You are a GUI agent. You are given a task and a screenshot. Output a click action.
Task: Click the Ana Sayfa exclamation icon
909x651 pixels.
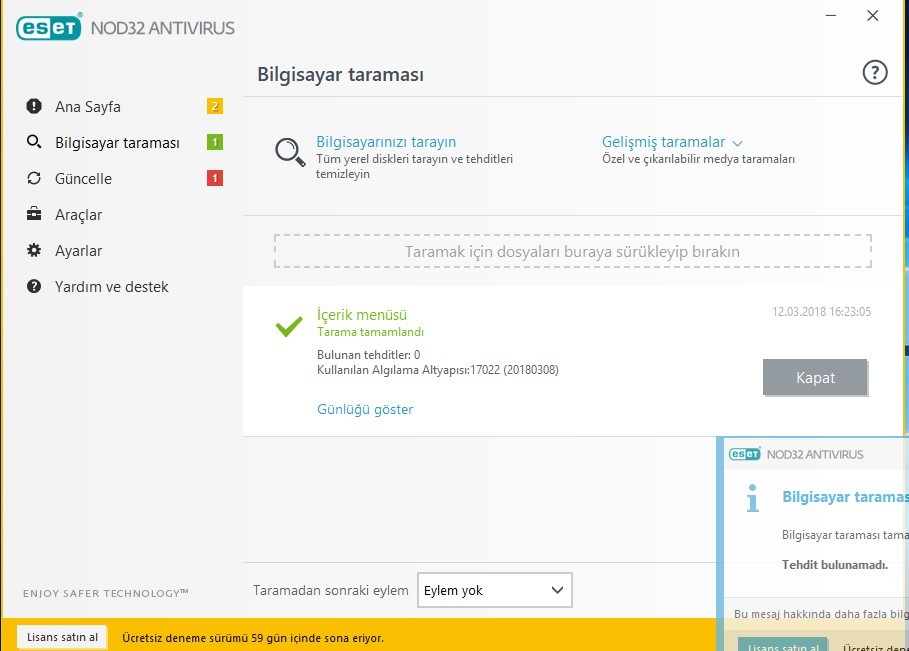point(34,106)
